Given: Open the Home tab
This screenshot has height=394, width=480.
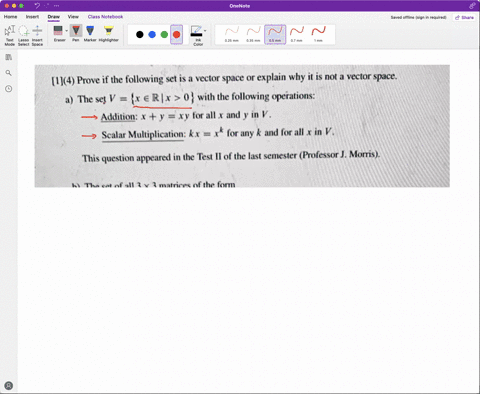Looking at the screenshot, I should click(x=11, y=17).
